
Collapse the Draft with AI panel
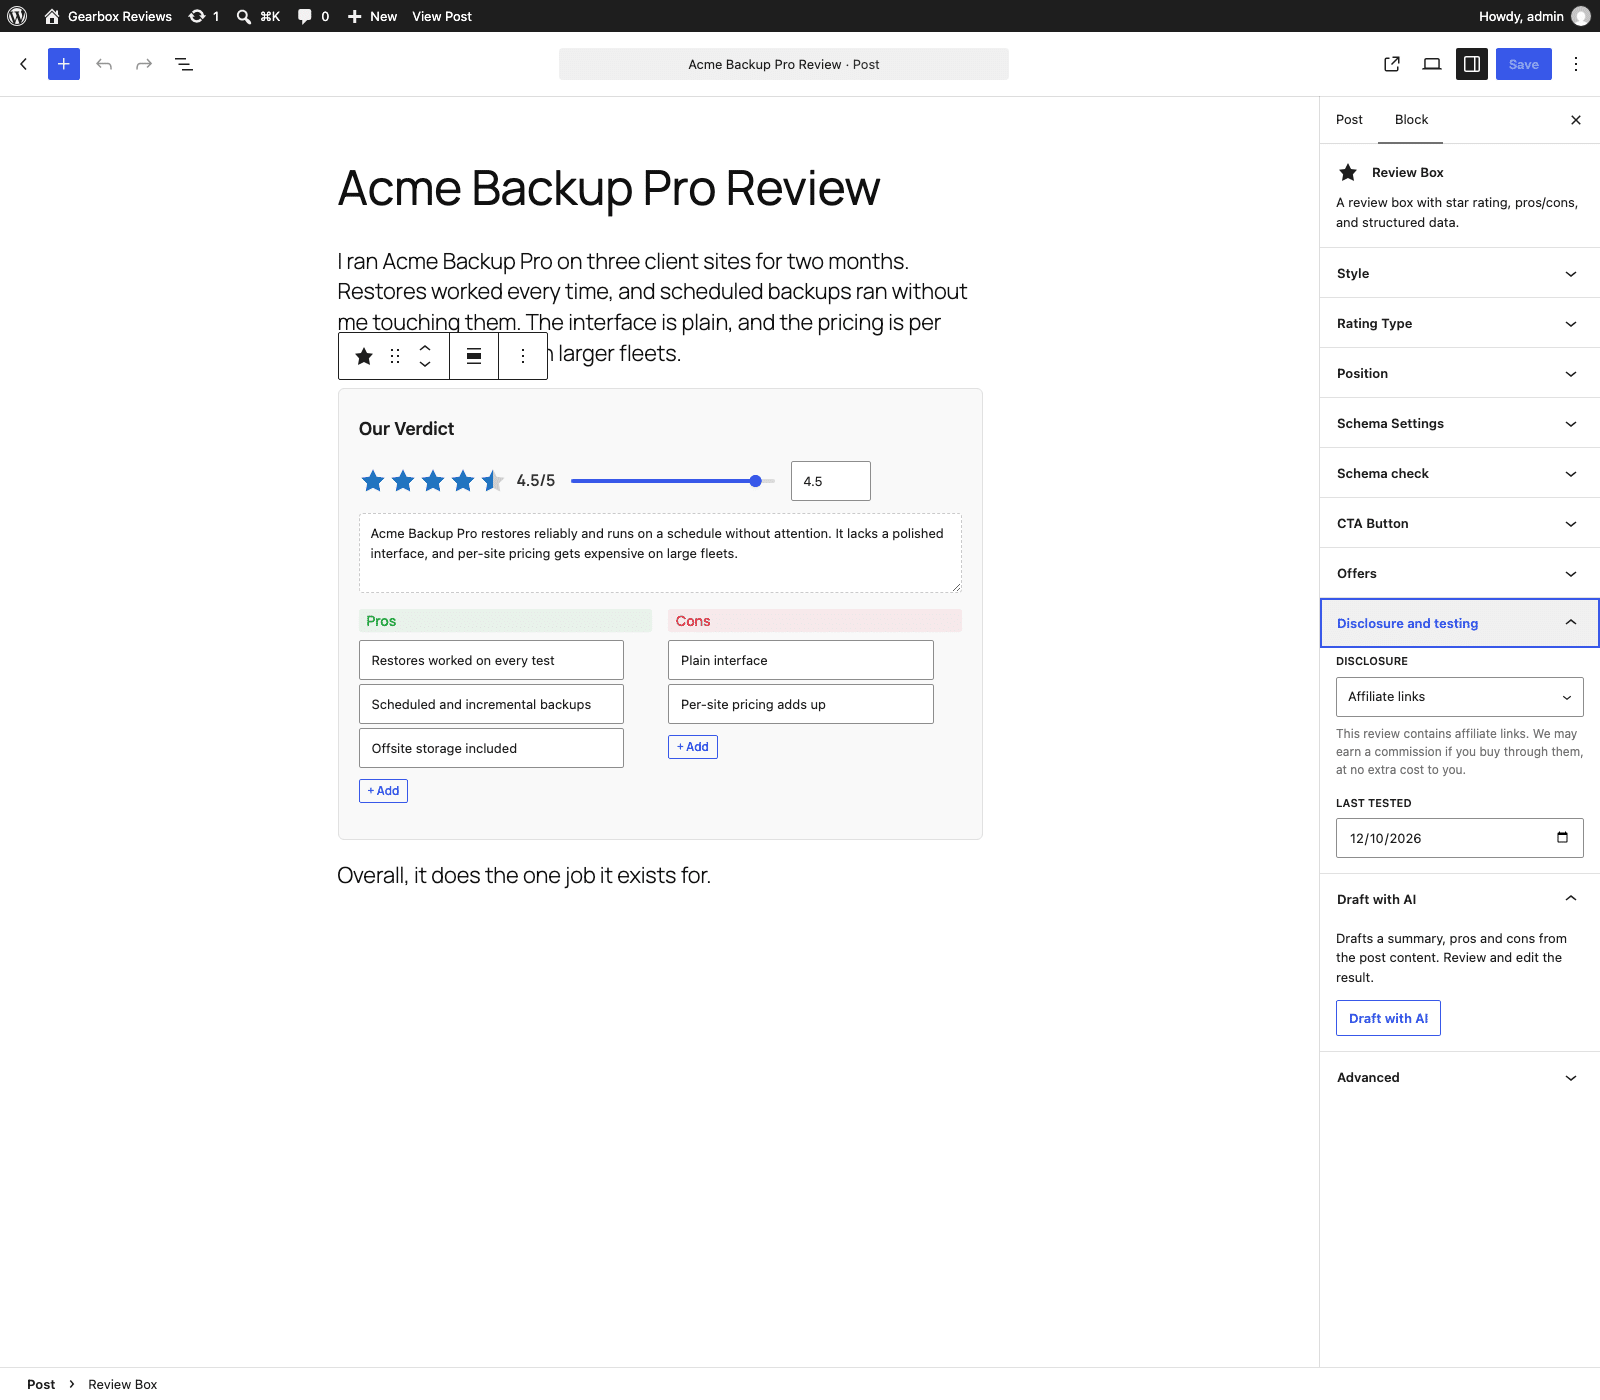[x=1460, y=899]
